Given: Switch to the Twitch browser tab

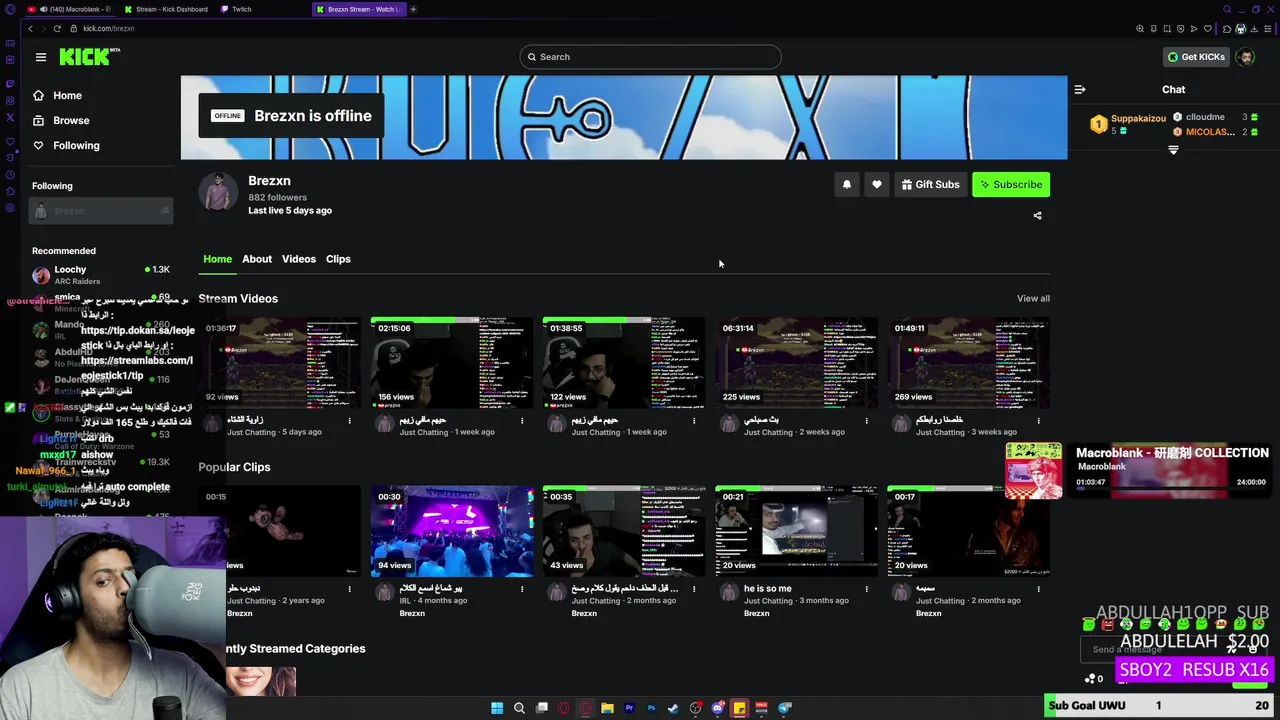Looking at the screenshot, I should click(236, 9).
